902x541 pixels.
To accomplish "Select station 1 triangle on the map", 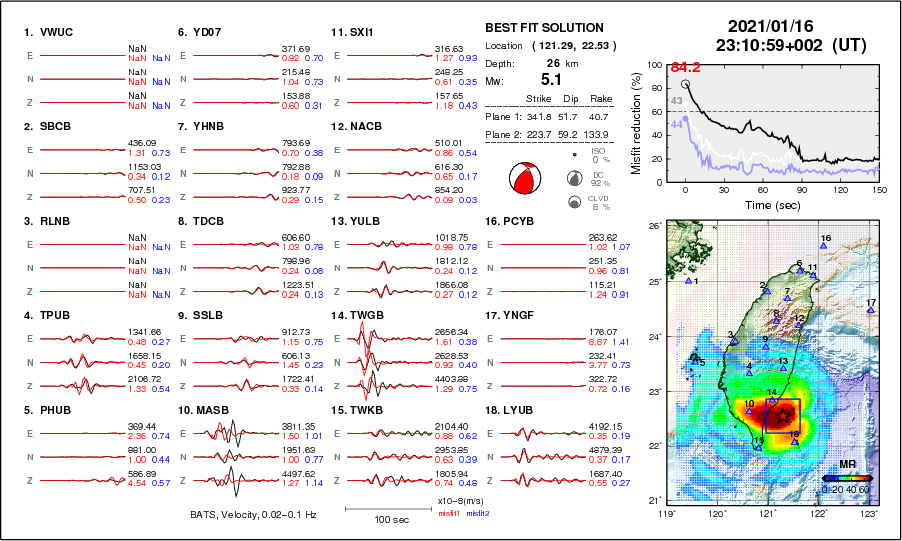I will [x=687, y=281].
